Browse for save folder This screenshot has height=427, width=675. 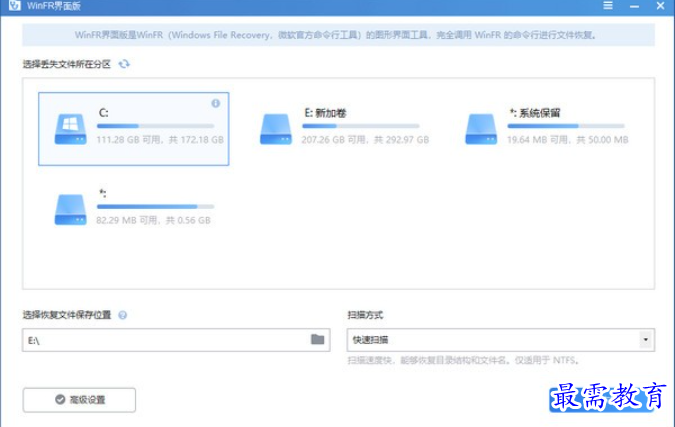coord(318,339)
